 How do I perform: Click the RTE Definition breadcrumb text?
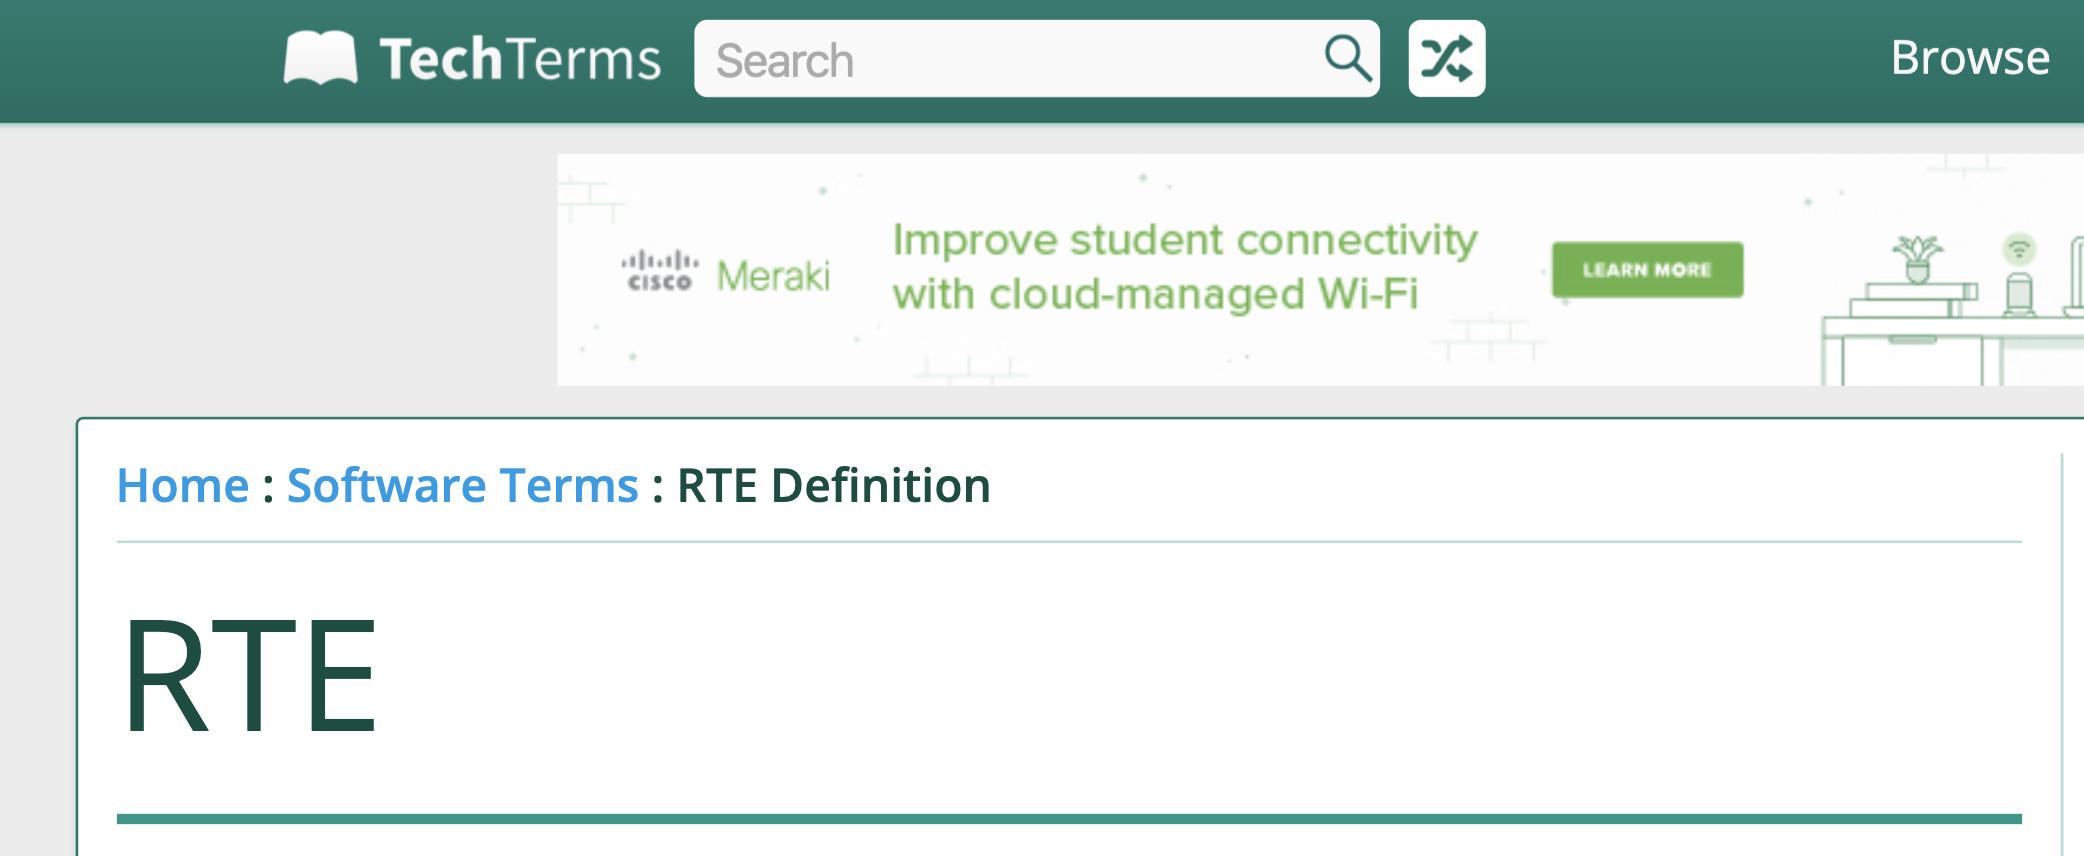[x=833, y=486]
